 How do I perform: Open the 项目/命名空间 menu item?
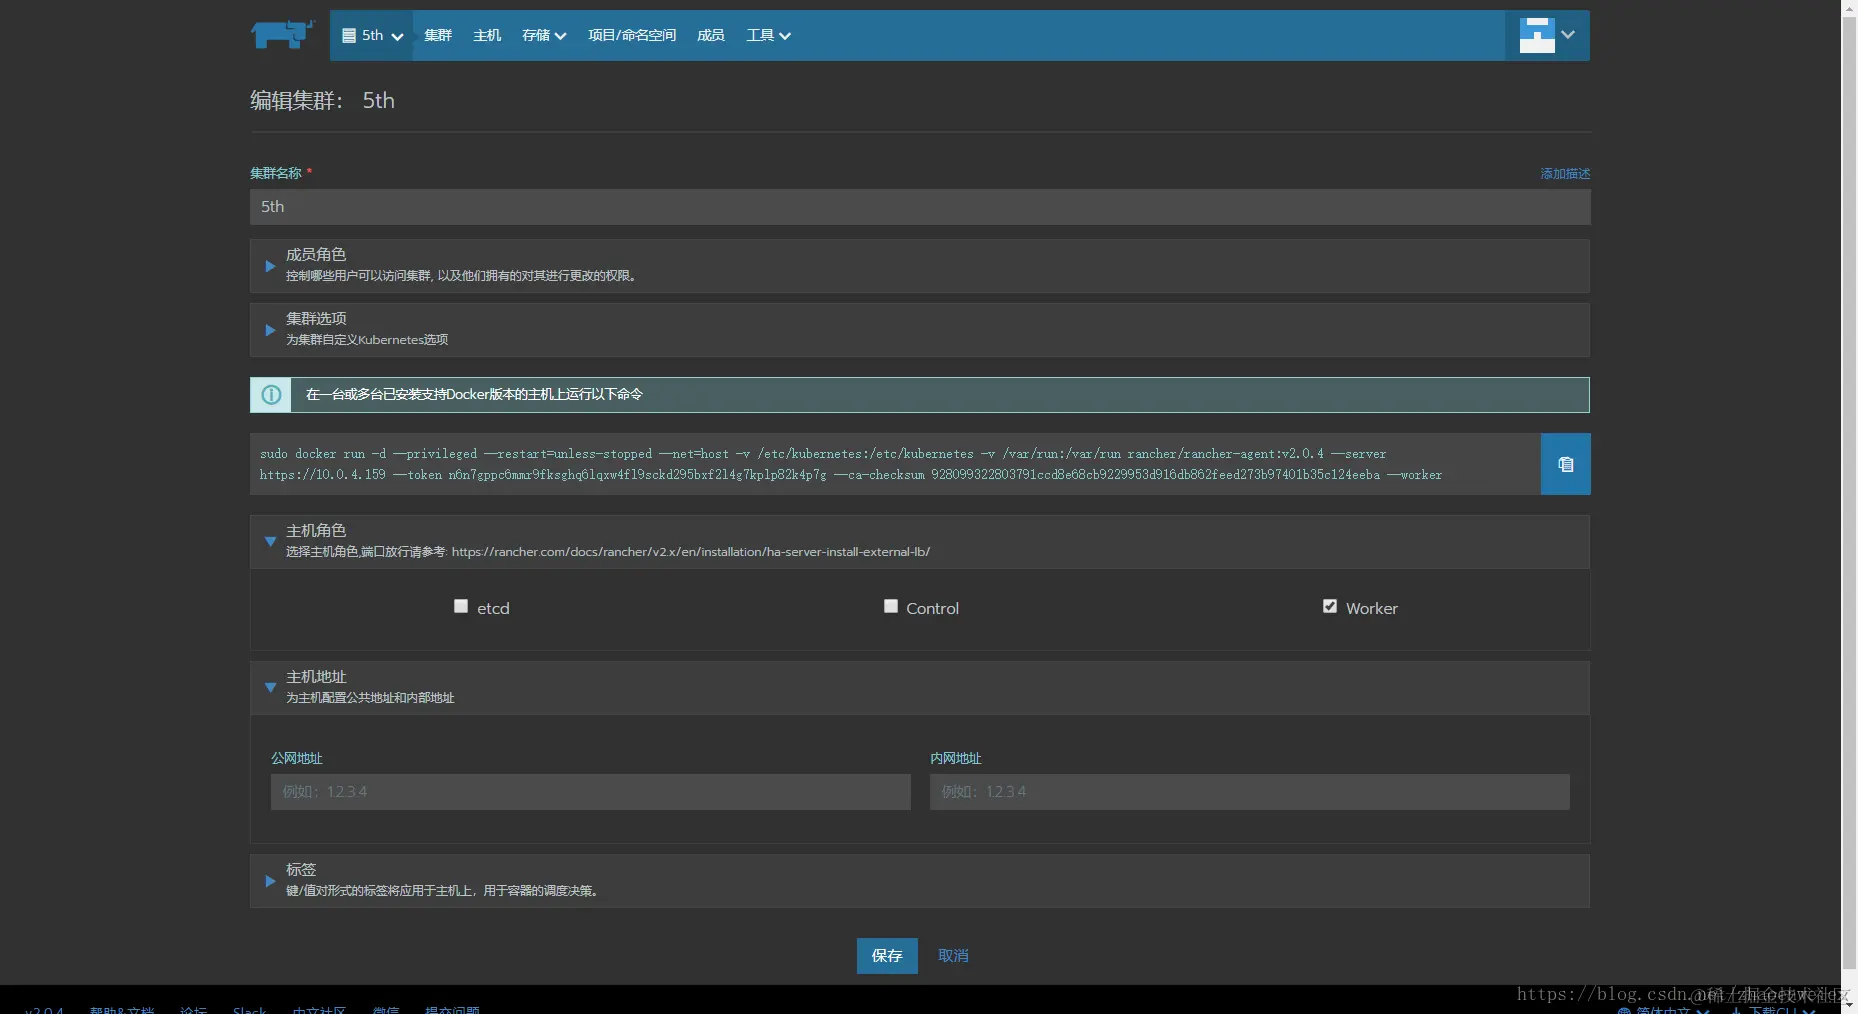(632, 35)
